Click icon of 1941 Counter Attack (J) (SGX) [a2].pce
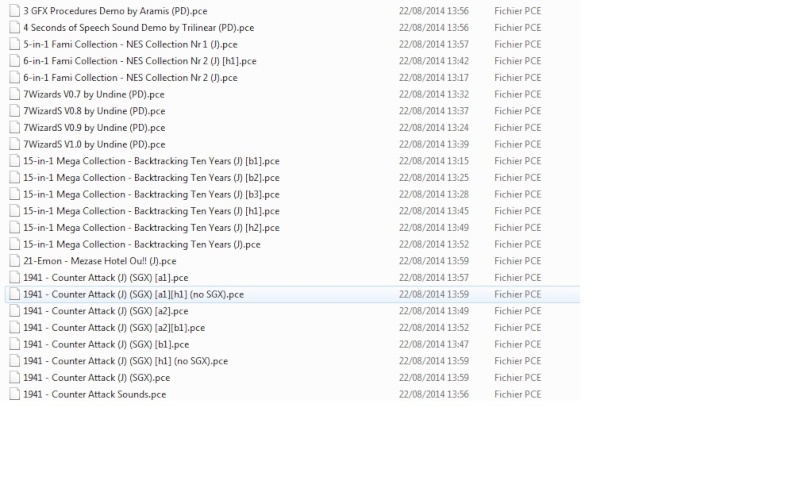This screenshot has width=800, height=500. click(x=15, y=311)
